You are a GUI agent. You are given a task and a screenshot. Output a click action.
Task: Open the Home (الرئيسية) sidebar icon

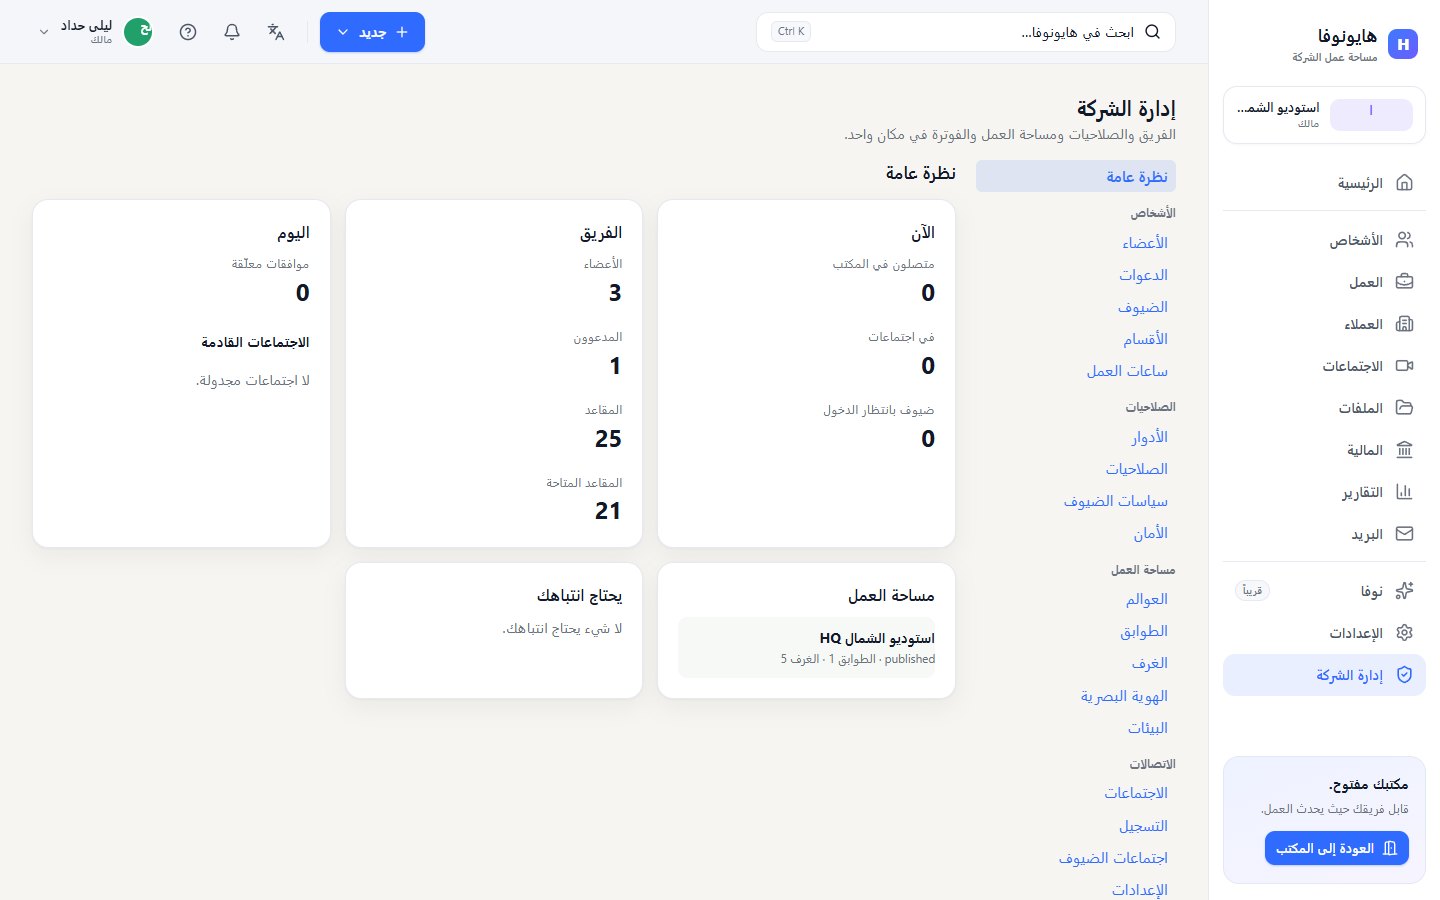[x=1404, y=183]
